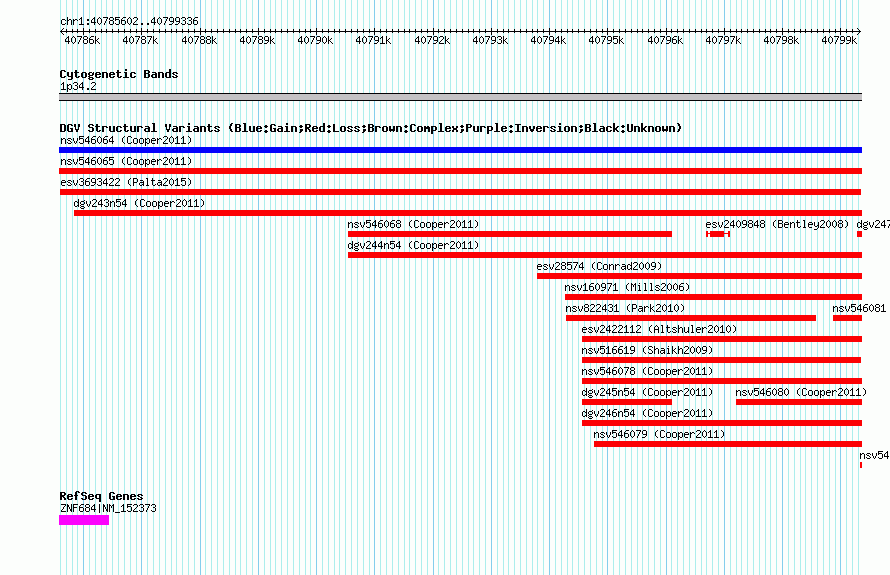
Task: Click the magenta ZNF684 gene bar
Action: pyautogui.click(x=84, y=520)
